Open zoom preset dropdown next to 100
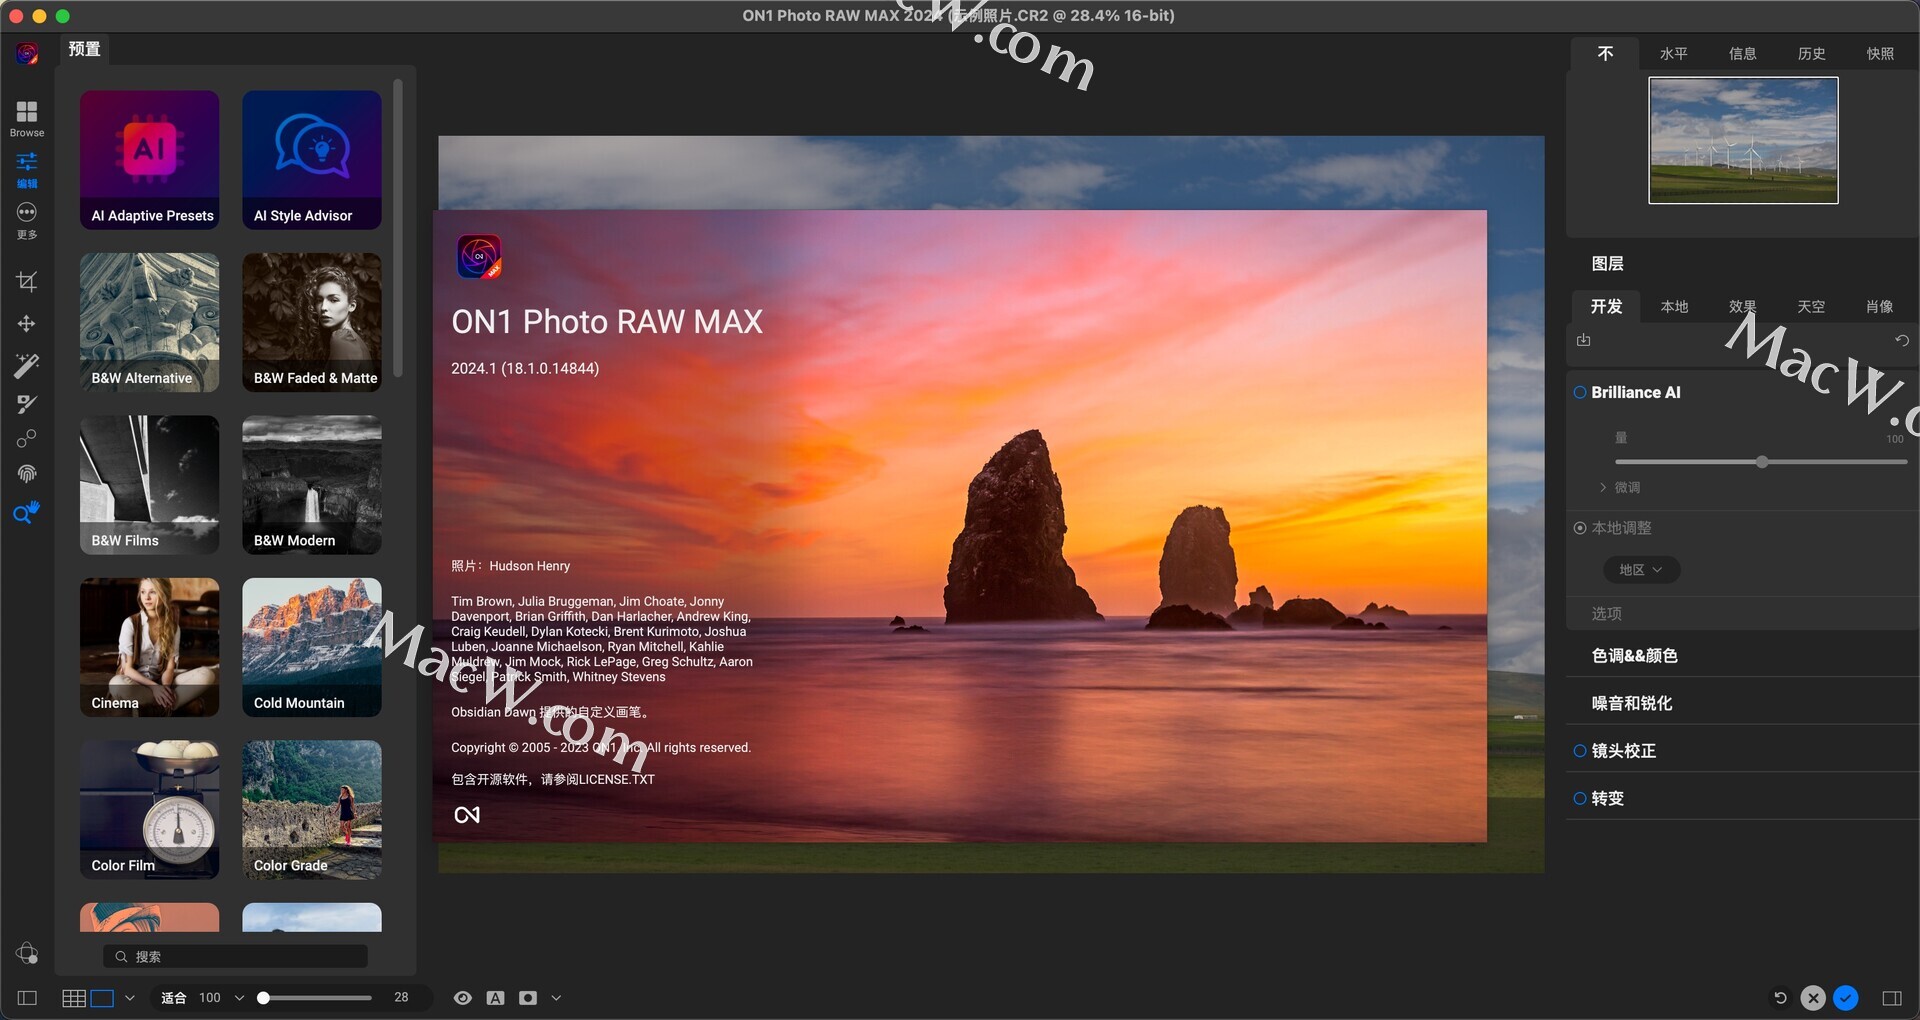 pyautogui.click(x=239, y=998)
